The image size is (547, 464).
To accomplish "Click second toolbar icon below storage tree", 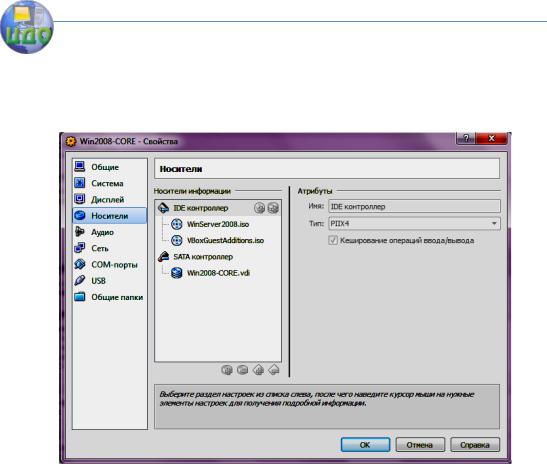I will click(x=242, y=369).
